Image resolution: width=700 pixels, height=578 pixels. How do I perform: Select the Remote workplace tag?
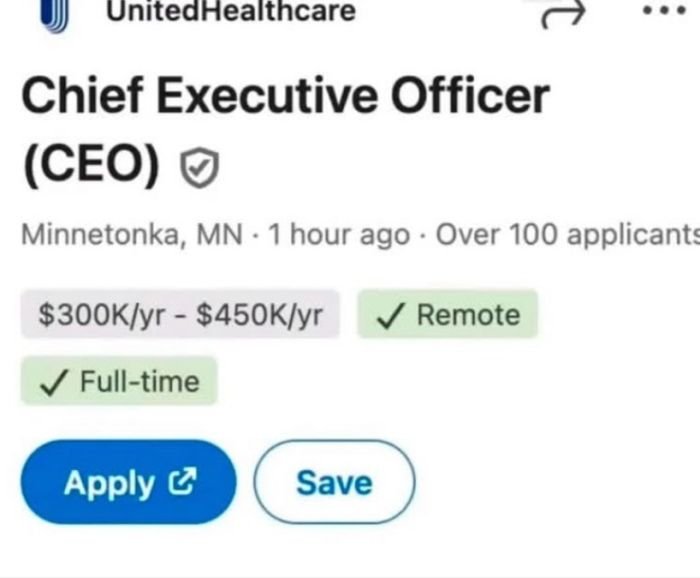(447, 315)
